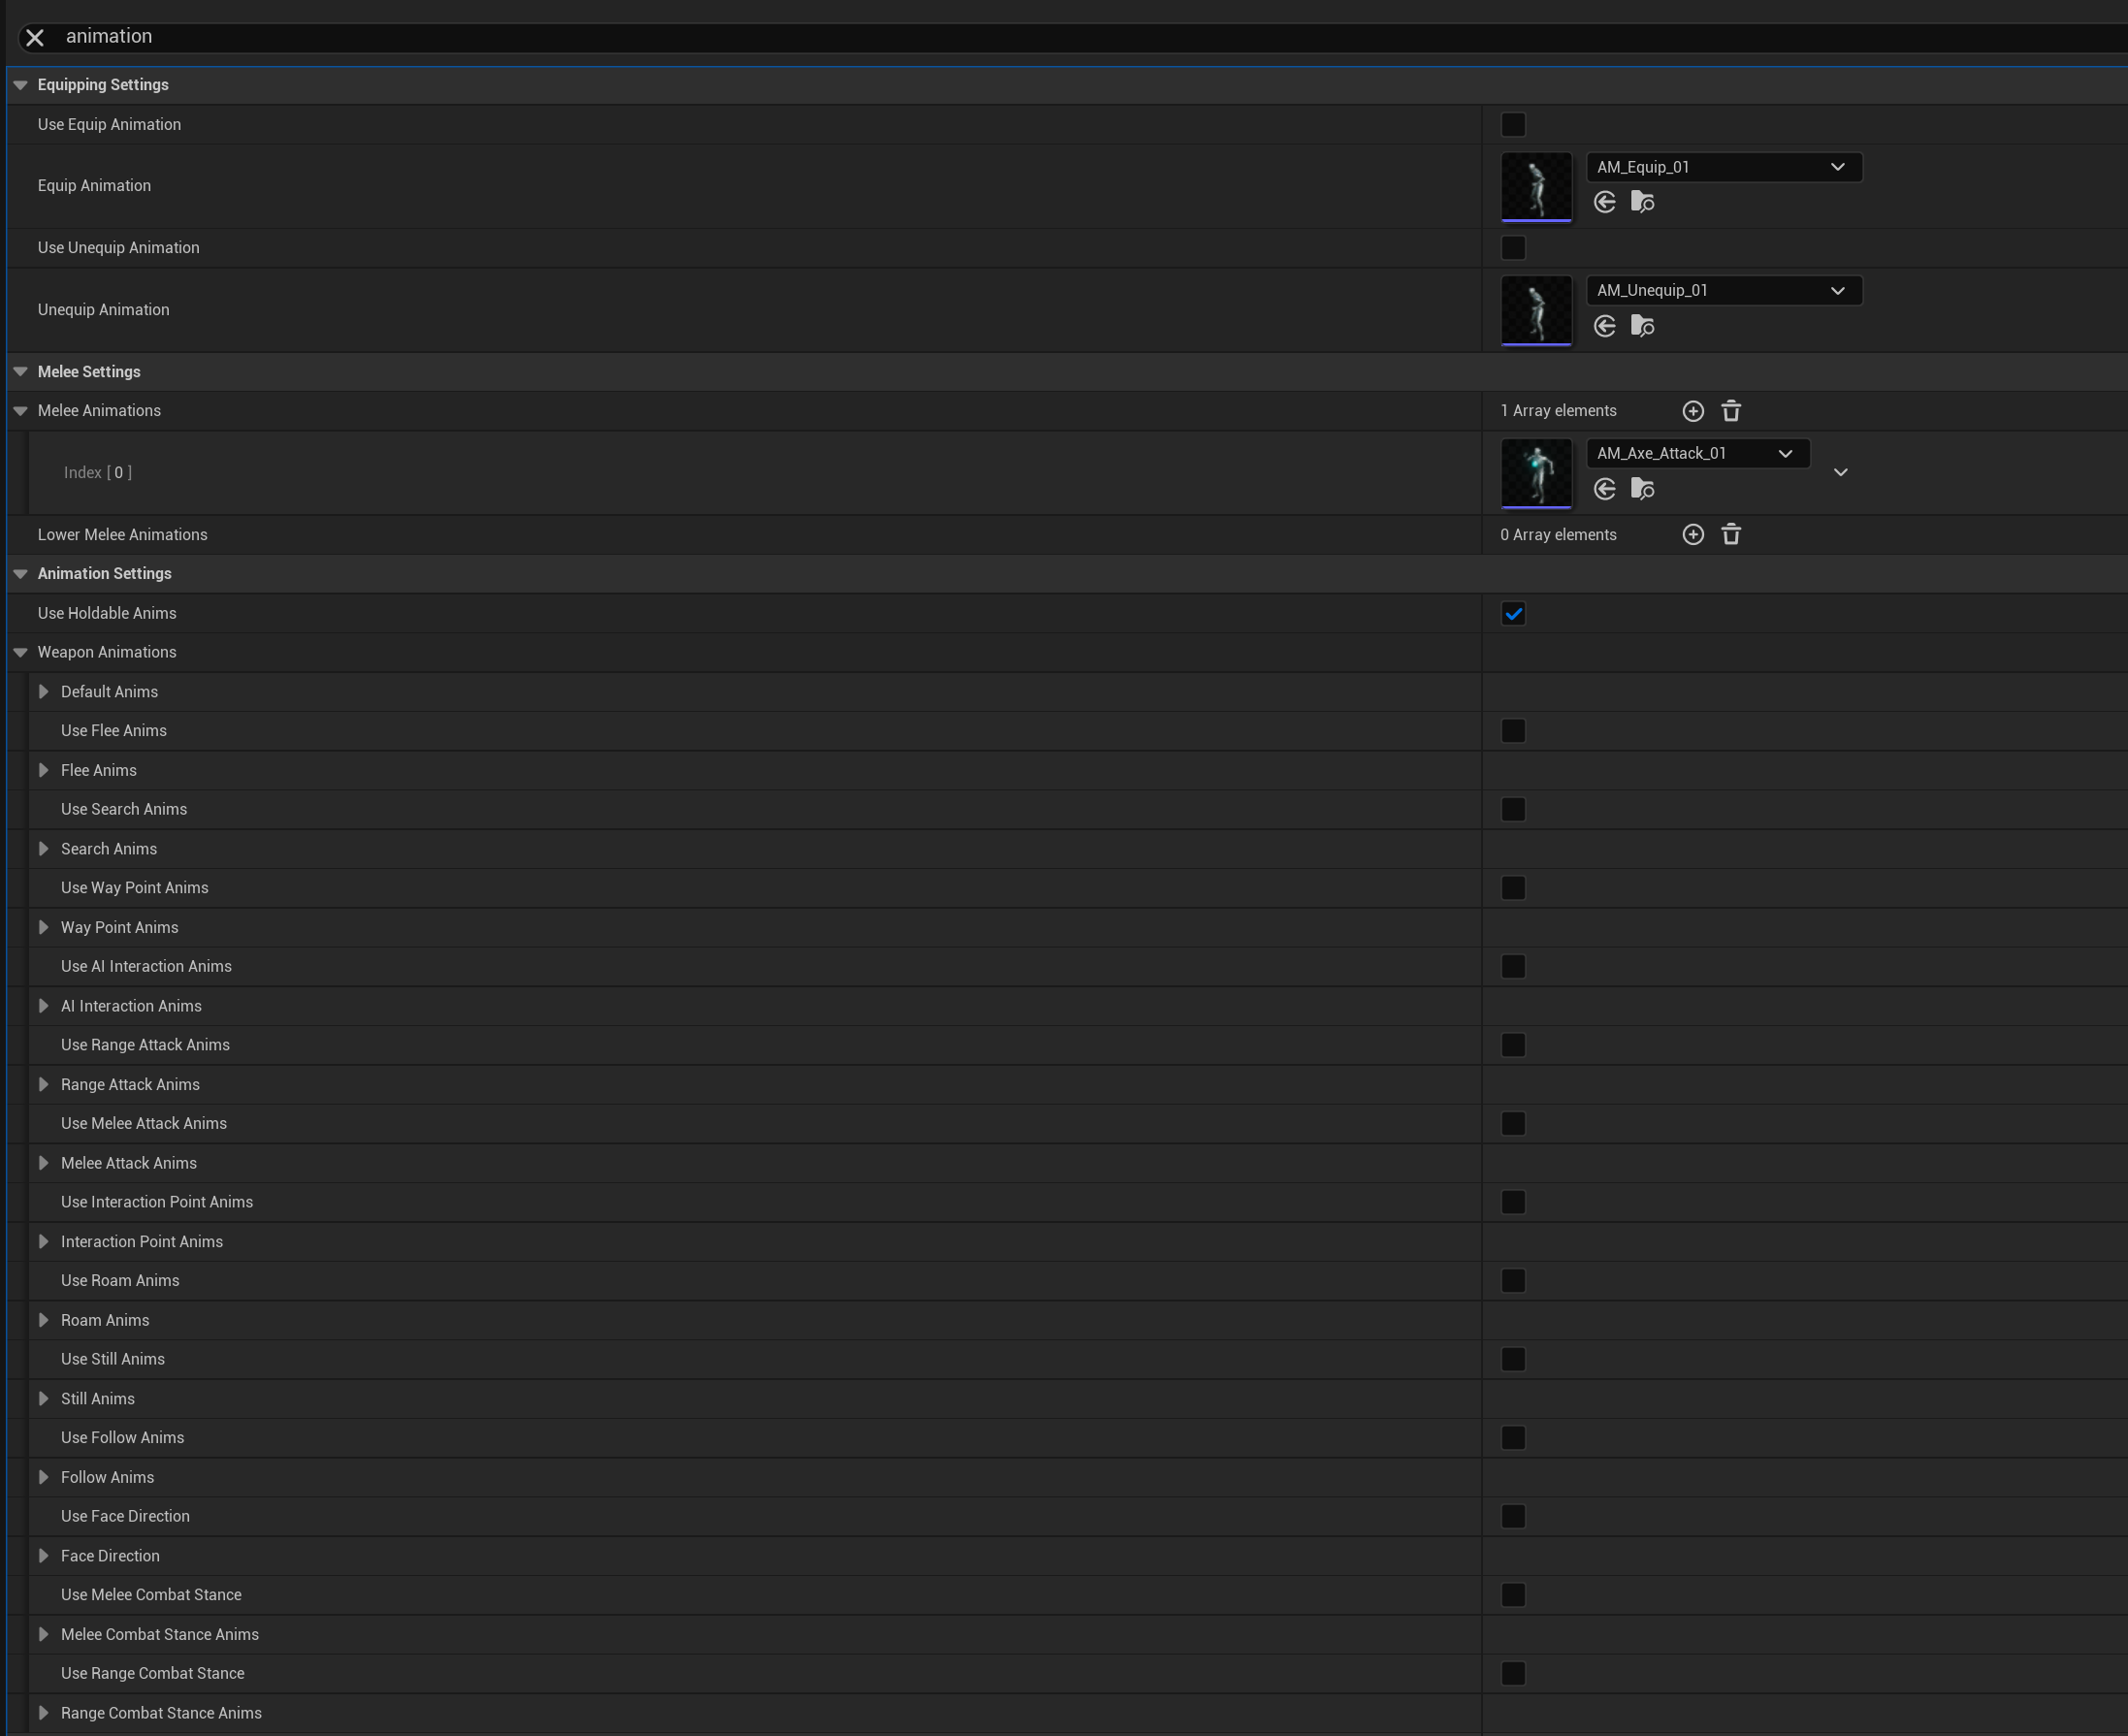Add element to Lower Melee Animations array

point(1692,535)
